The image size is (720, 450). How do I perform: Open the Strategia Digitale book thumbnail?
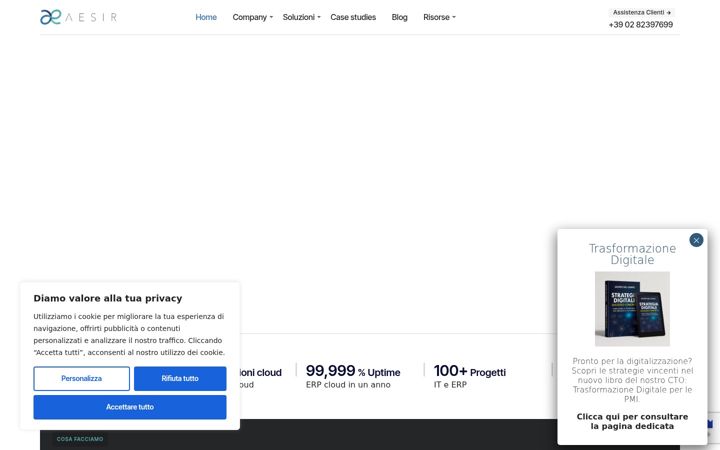click(632, 309)
